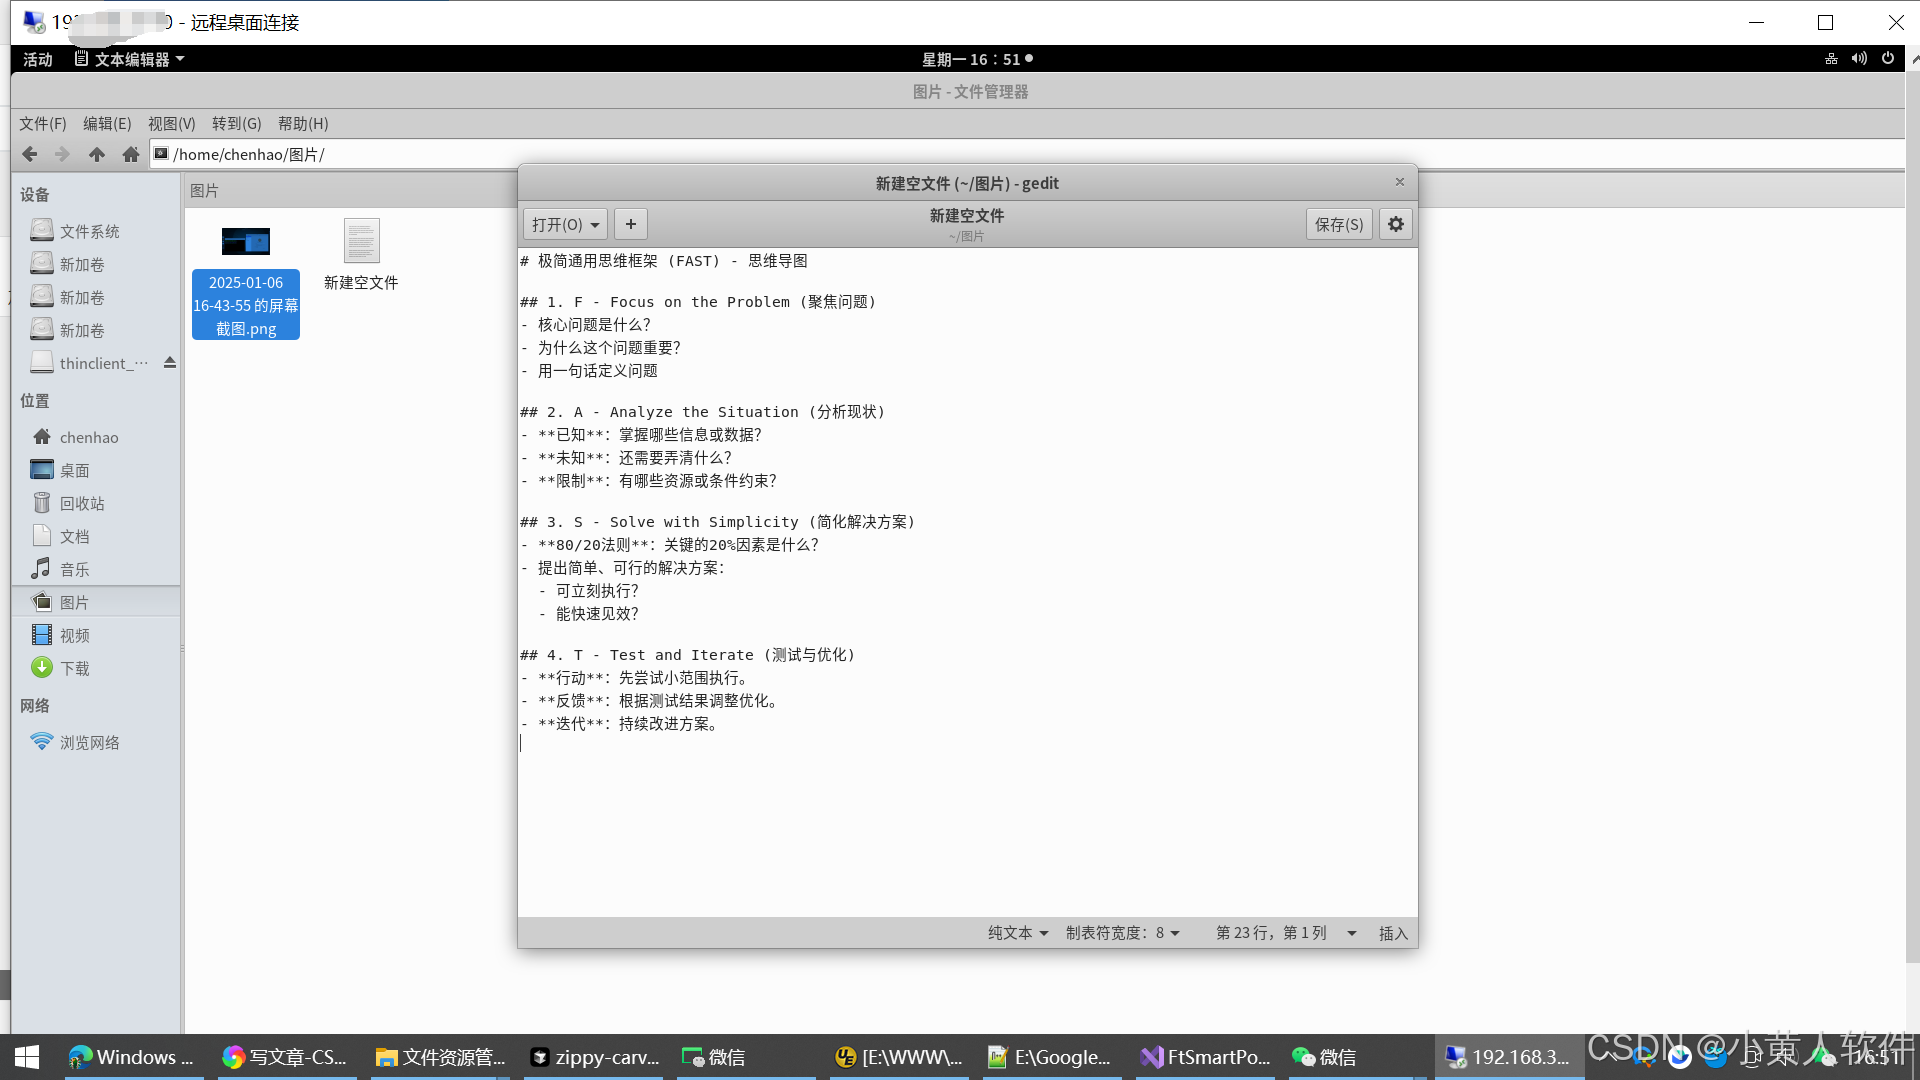Eject the thinclient device

[x=170, y=363]
